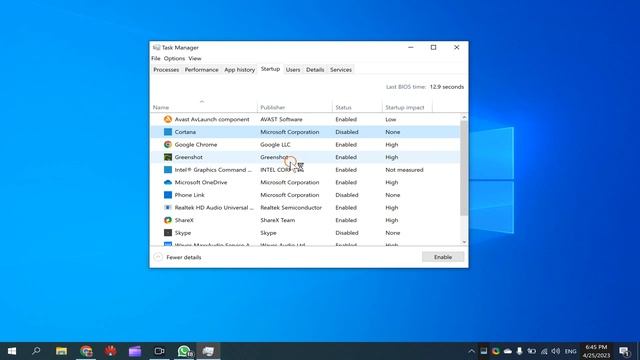Switch ENG input language indicator
The width and height of the screenshot is (640, 360).
[571, 351]
